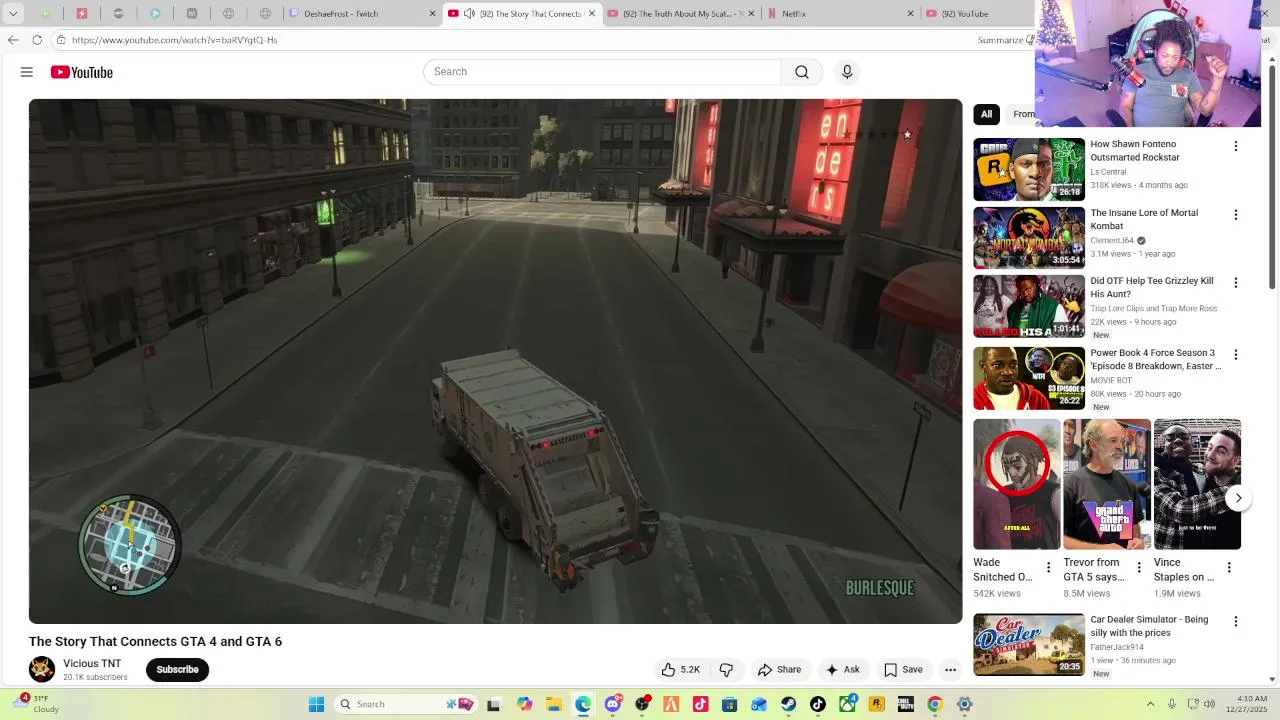This screenshot has height=720, width=1280.
Task: Save the video to a playlist
Action: click(903, 670)
